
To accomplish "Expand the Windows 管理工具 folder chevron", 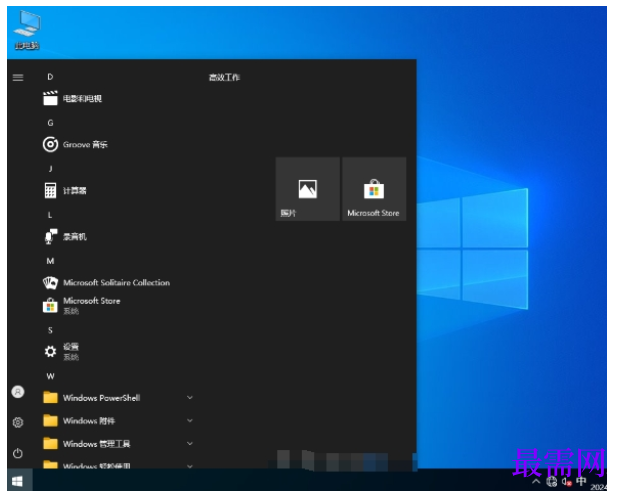I will click(190, 443).
